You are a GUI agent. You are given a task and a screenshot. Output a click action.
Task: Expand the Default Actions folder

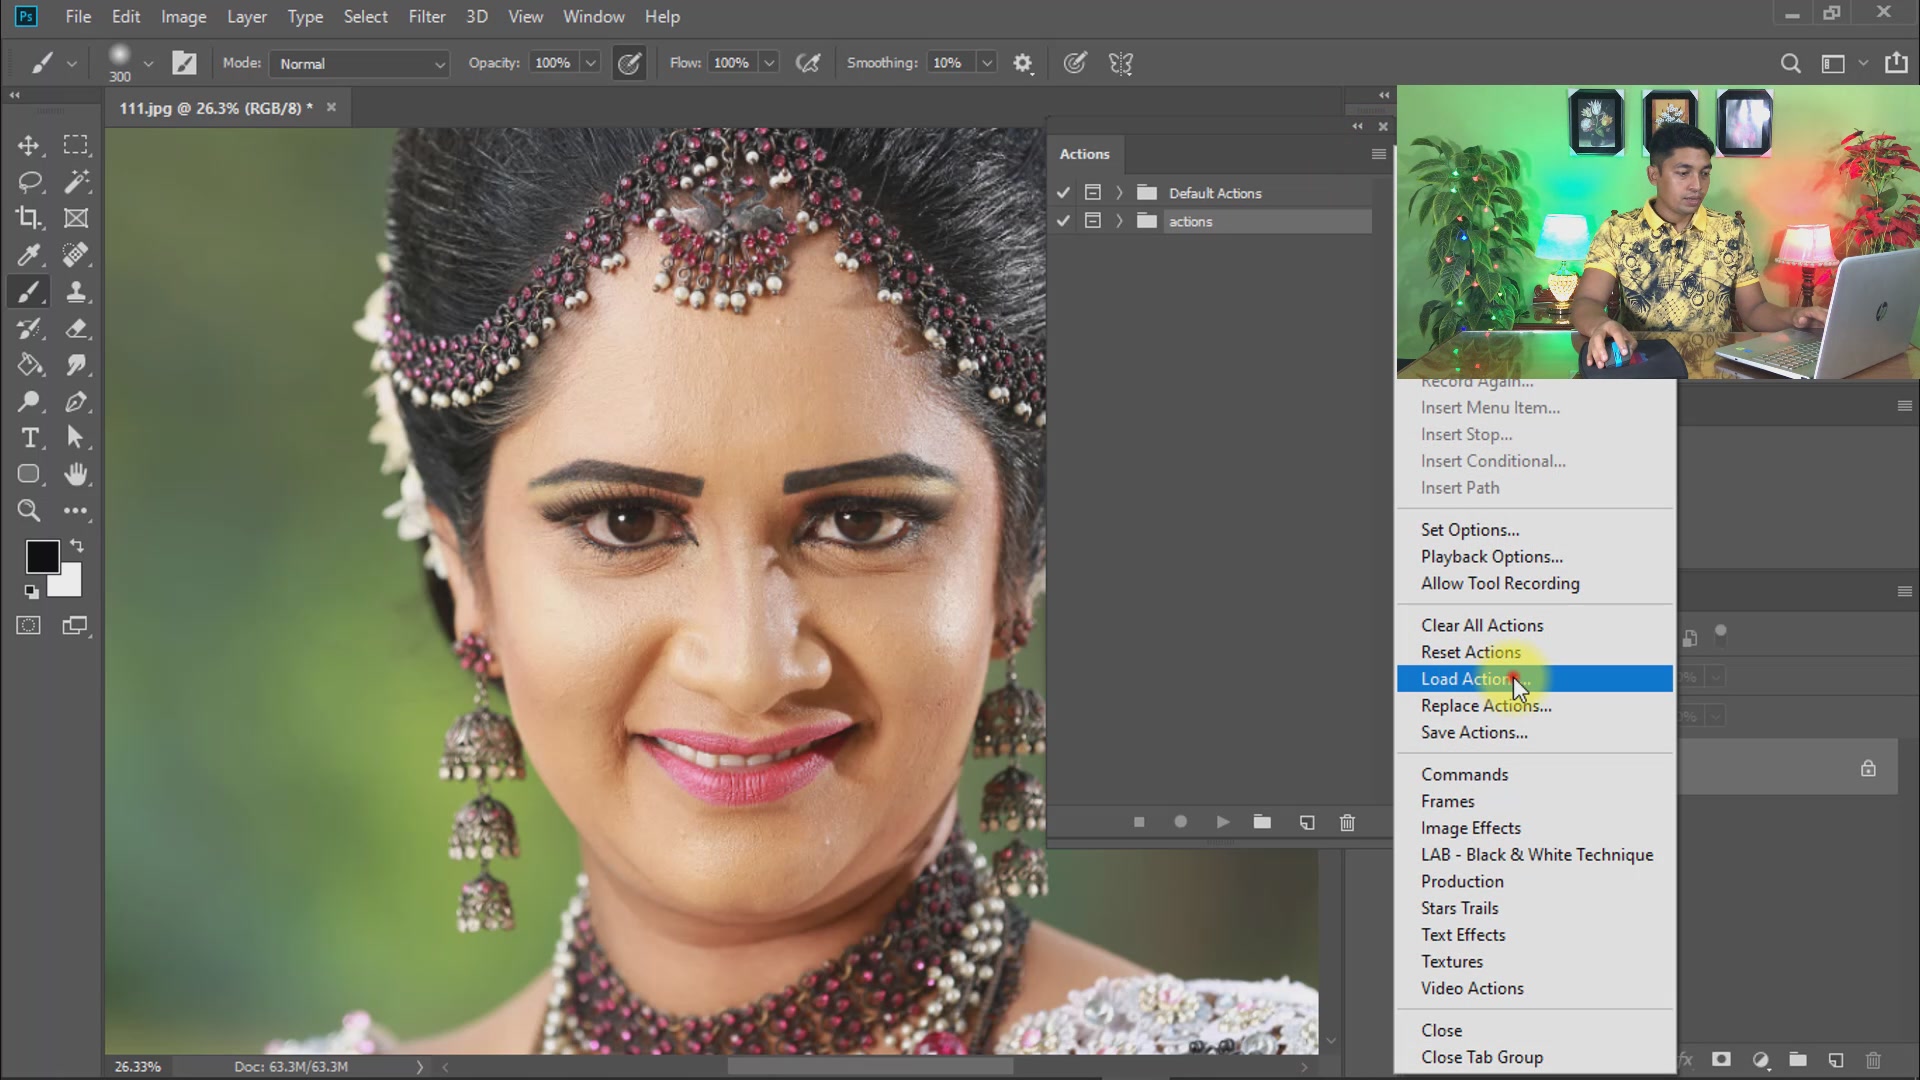click(x=1119, y=193)
